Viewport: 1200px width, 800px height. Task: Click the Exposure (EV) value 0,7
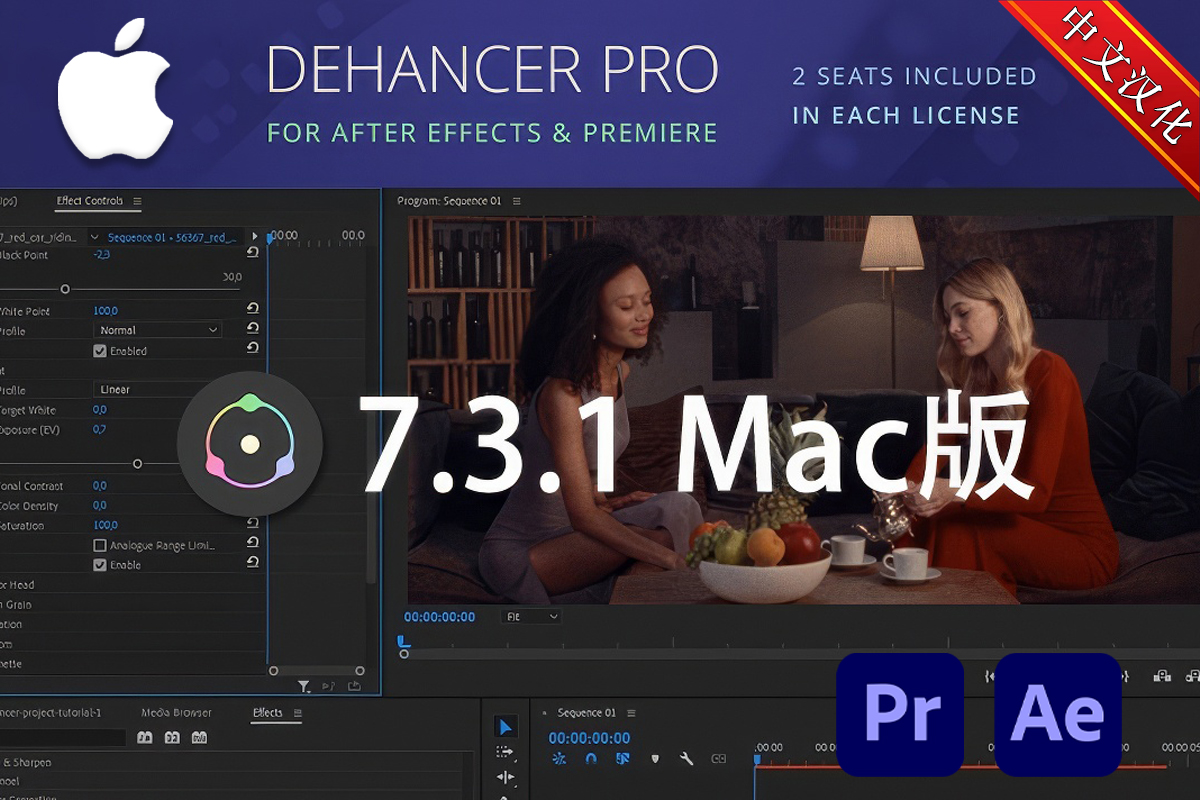tap(99, 429)
